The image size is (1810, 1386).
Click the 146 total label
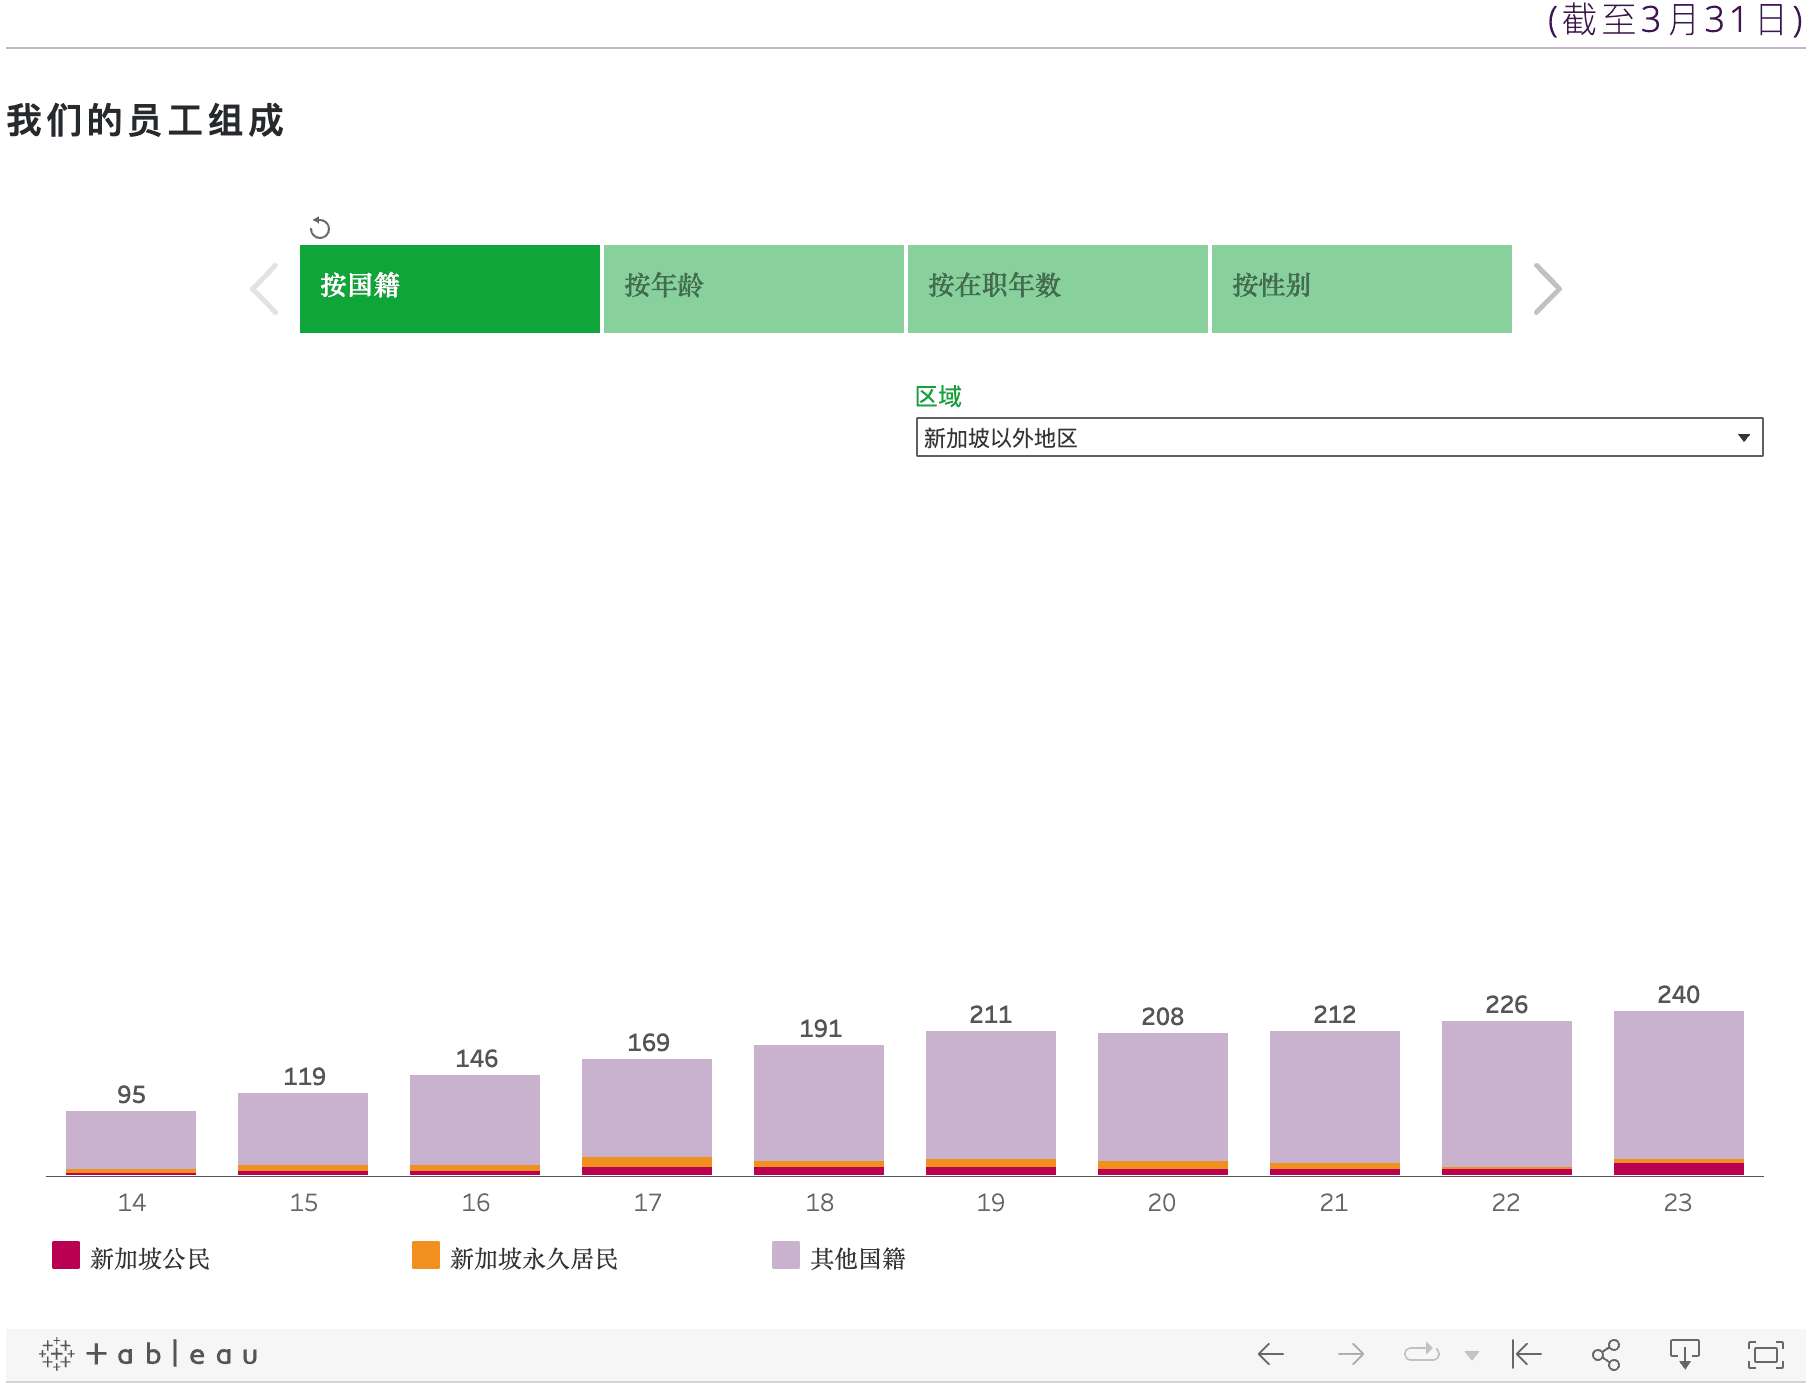[476, 1059]
